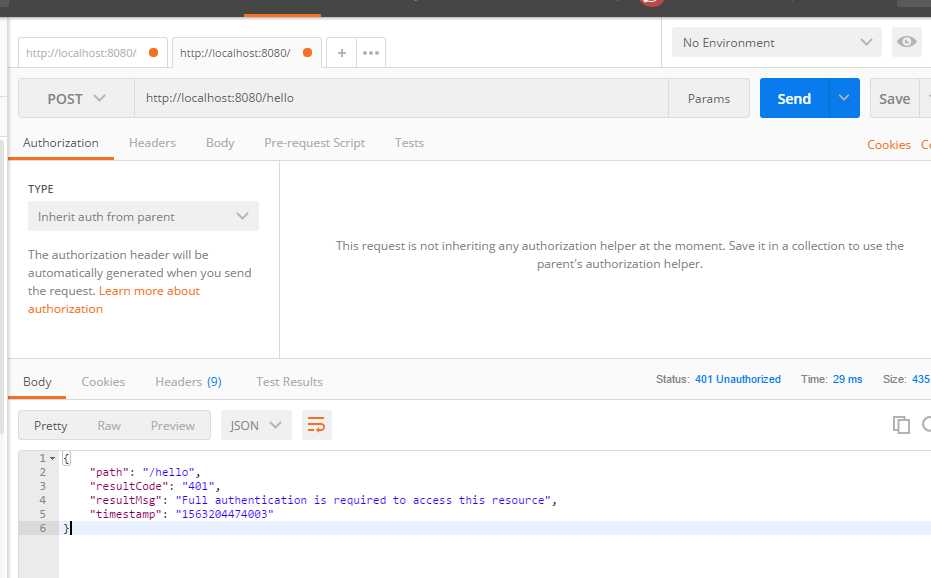Switch to the first localhost:8080 request tab
Screen dimensions: 931x578
93,53
